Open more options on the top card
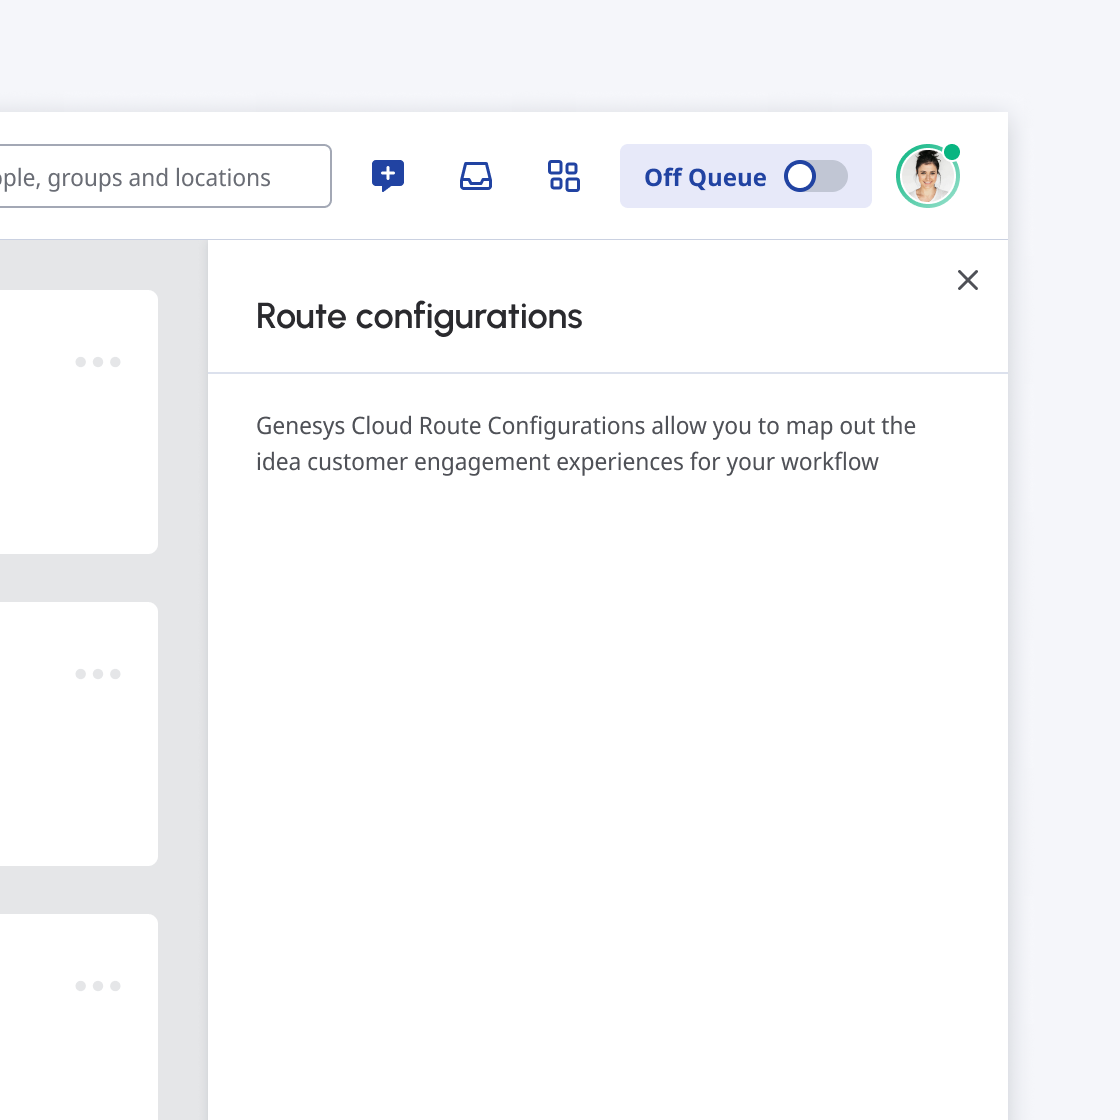Screen dimensions: 1120x1120 tap(98, 362)
